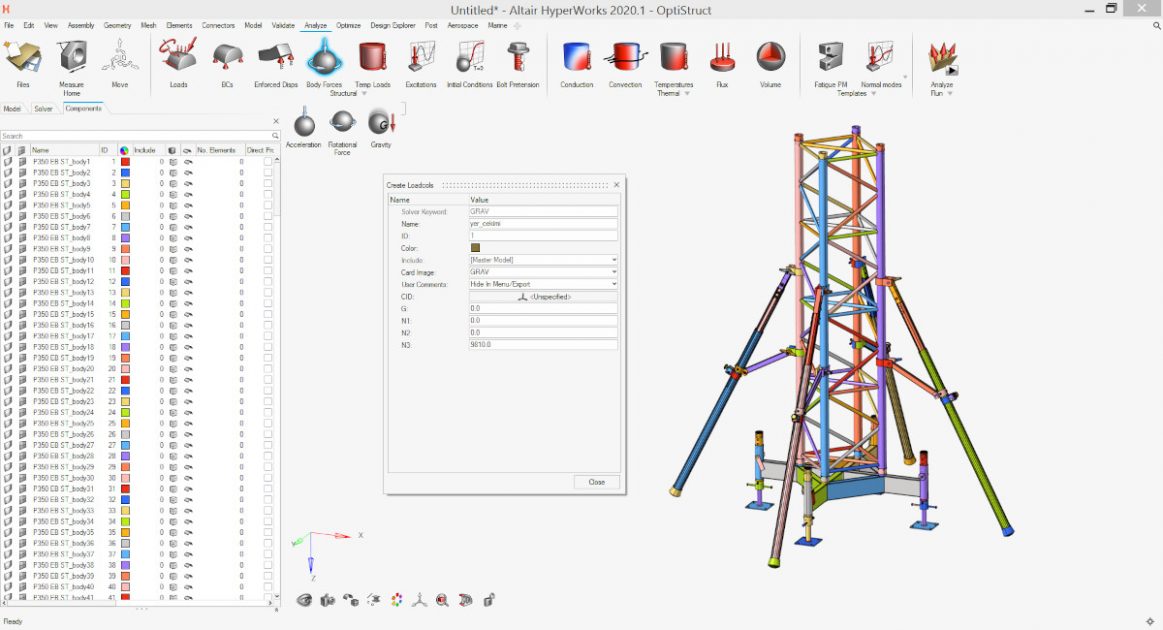Click the Measure tool icon
The height and width of the screenshot is (630, 1163).
tap(71, 58)
